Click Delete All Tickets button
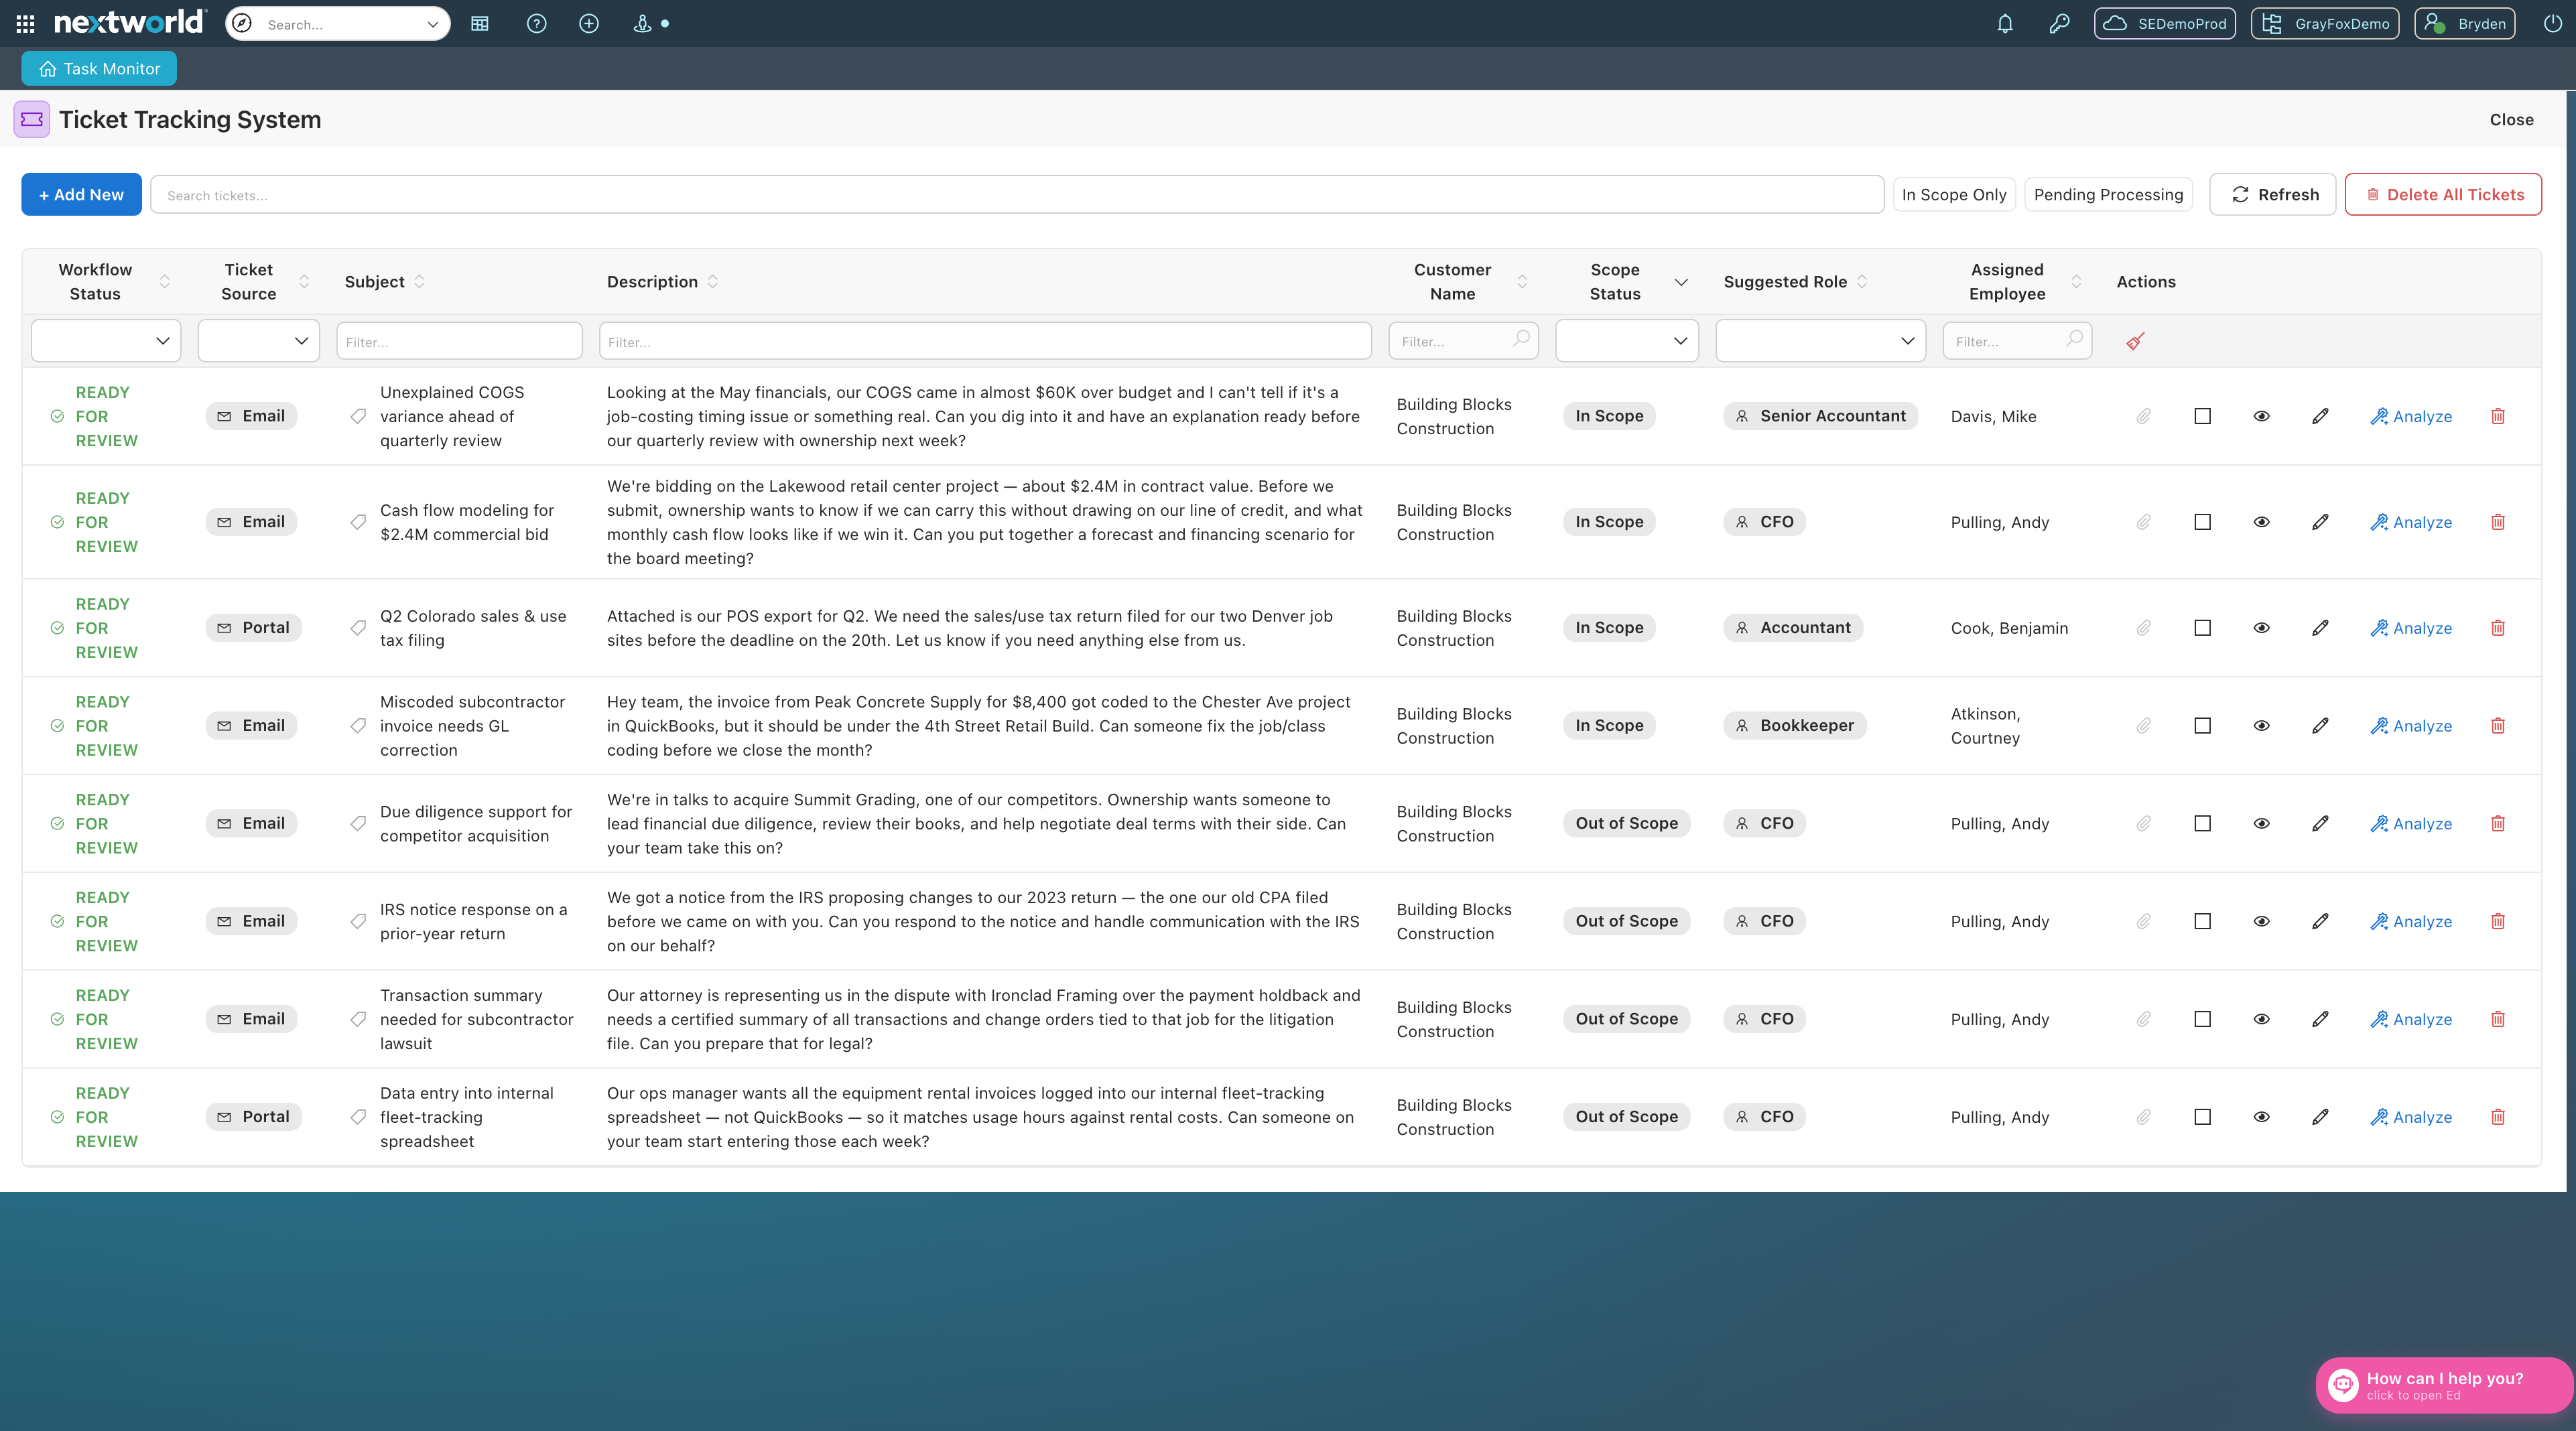The width and height of the screenshot is (2576, 1431). coord(2443,194)
